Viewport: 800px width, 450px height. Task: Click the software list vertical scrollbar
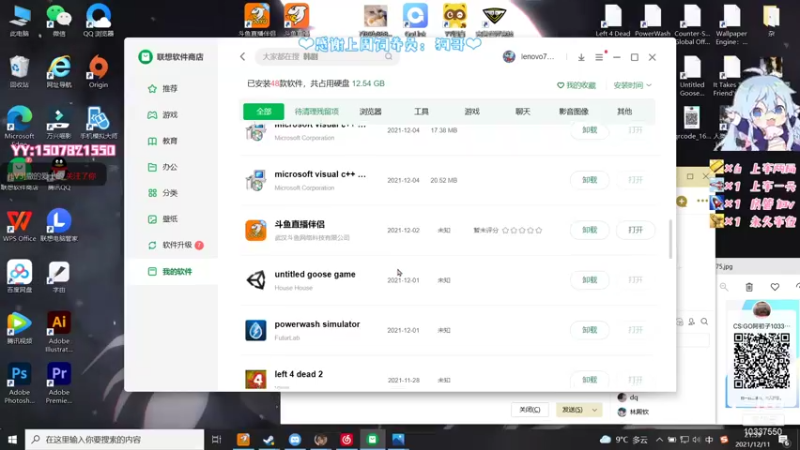pos(670,239)
